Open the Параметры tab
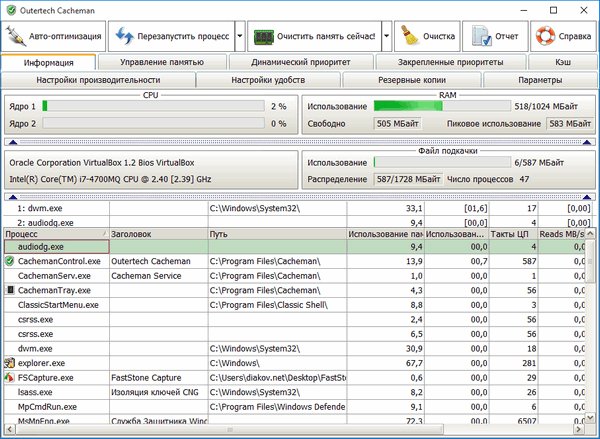This screenshot has height=439, width=600. [540, 80]
